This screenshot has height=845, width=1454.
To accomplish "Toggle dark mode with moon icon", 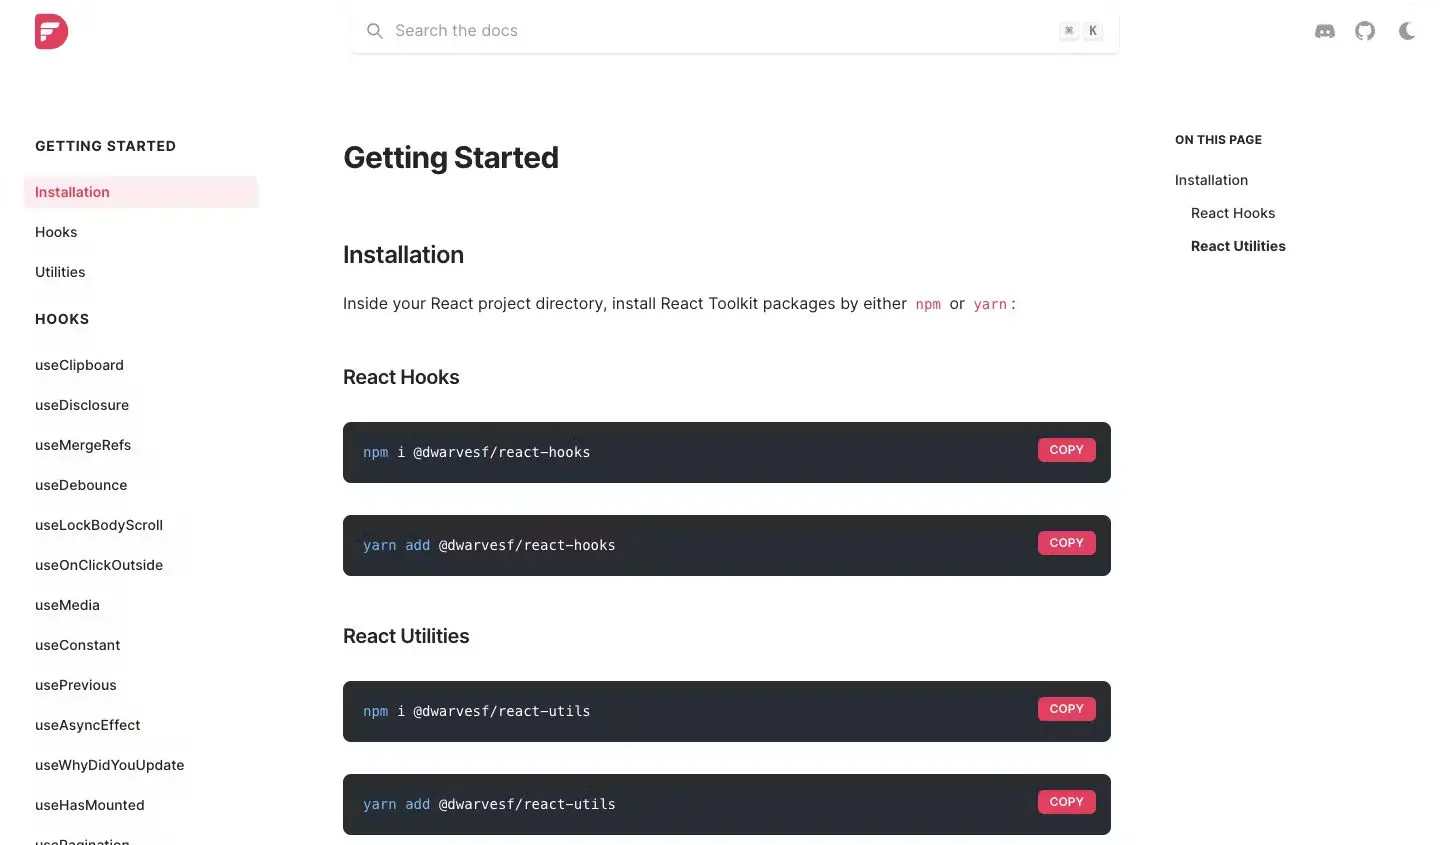I will click(1407, 31).
